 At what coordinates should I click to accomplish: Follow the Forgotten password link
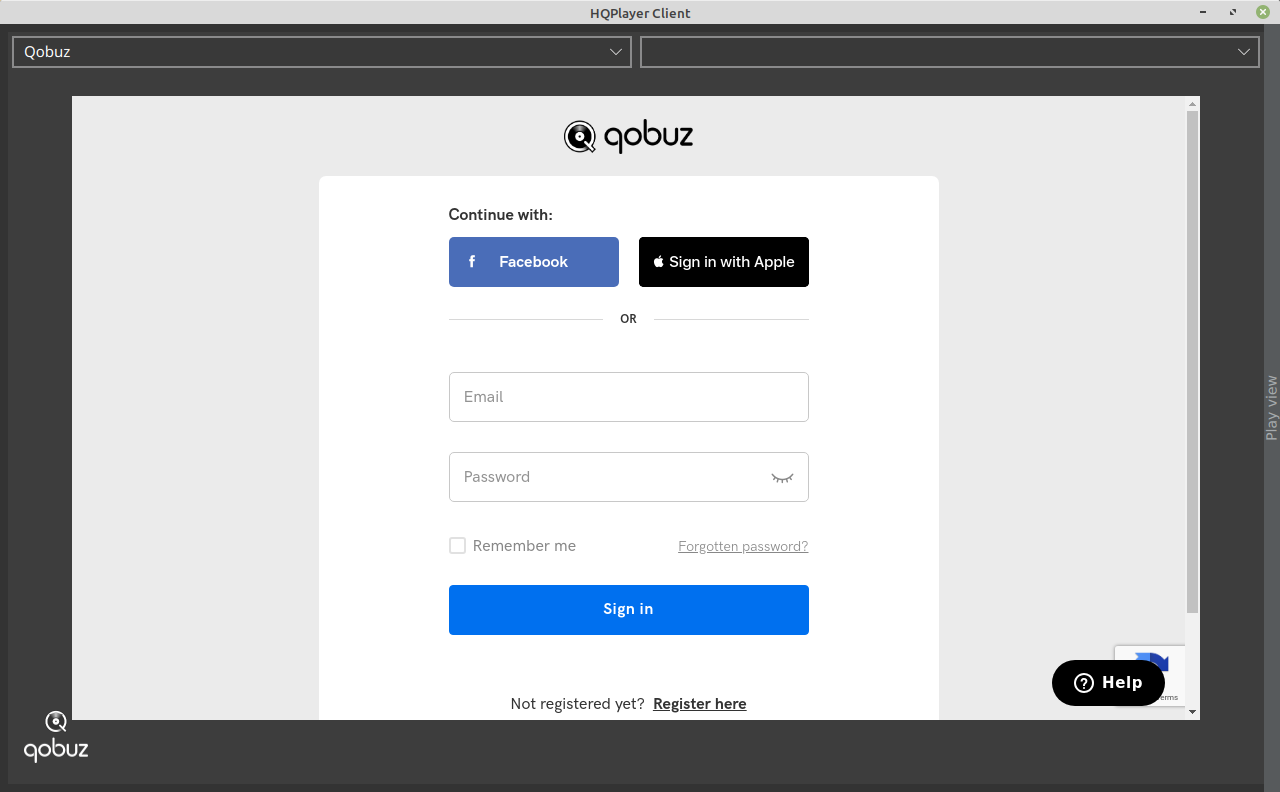click(x=743, y=547)
